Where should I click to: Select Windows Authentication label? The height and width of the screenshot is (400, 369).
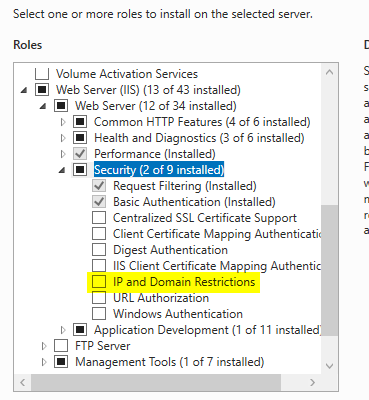pos(178,314)
